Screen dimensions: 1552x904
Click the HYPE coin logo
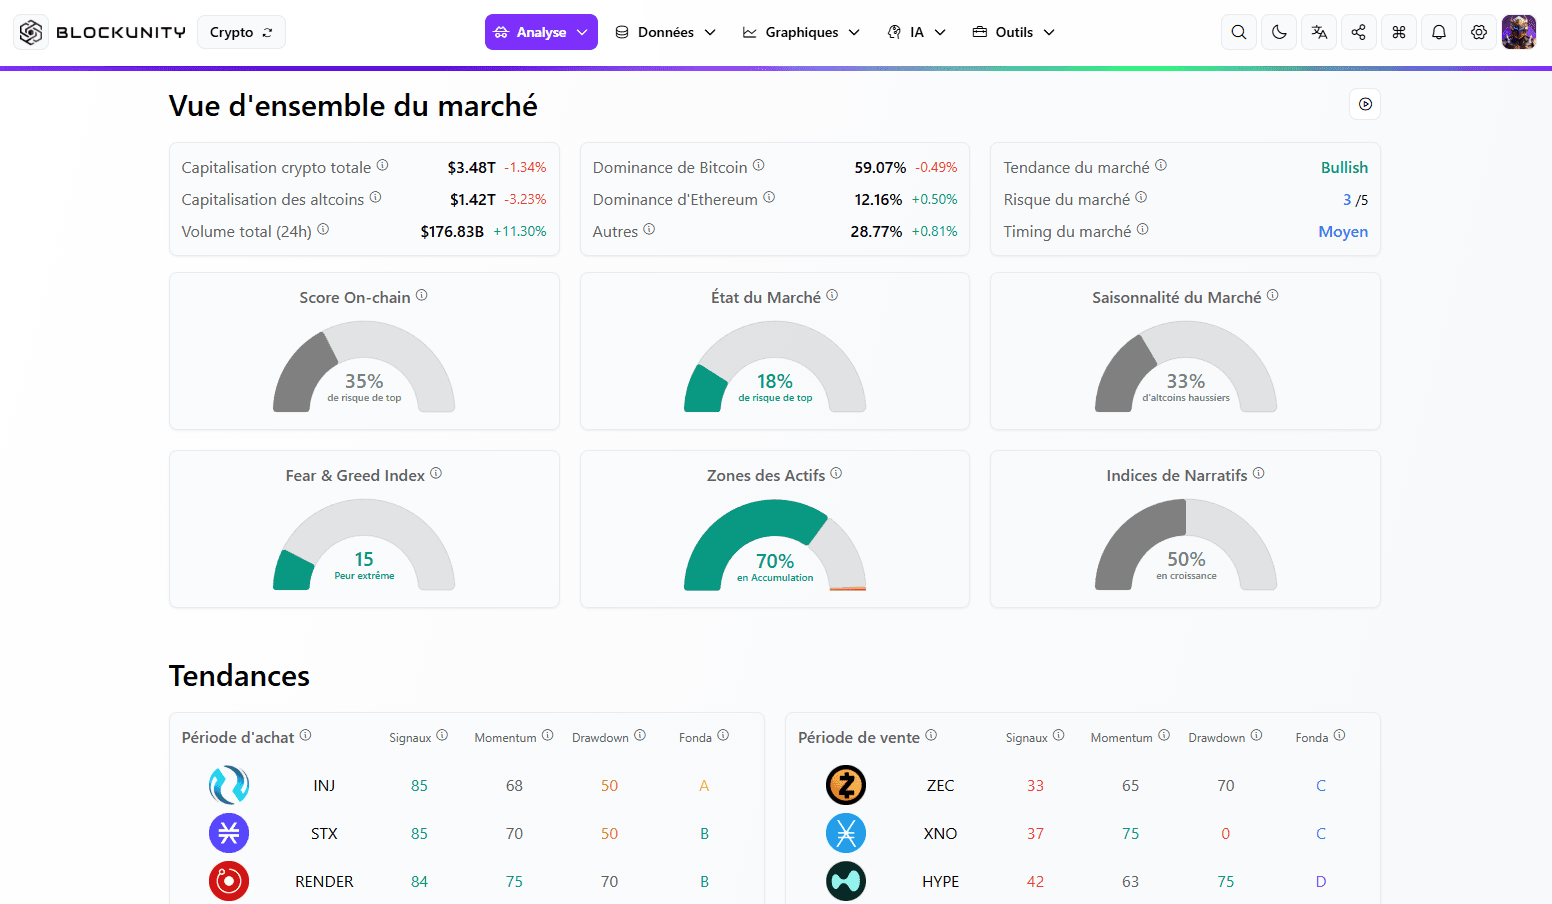(x=846, y=881)
